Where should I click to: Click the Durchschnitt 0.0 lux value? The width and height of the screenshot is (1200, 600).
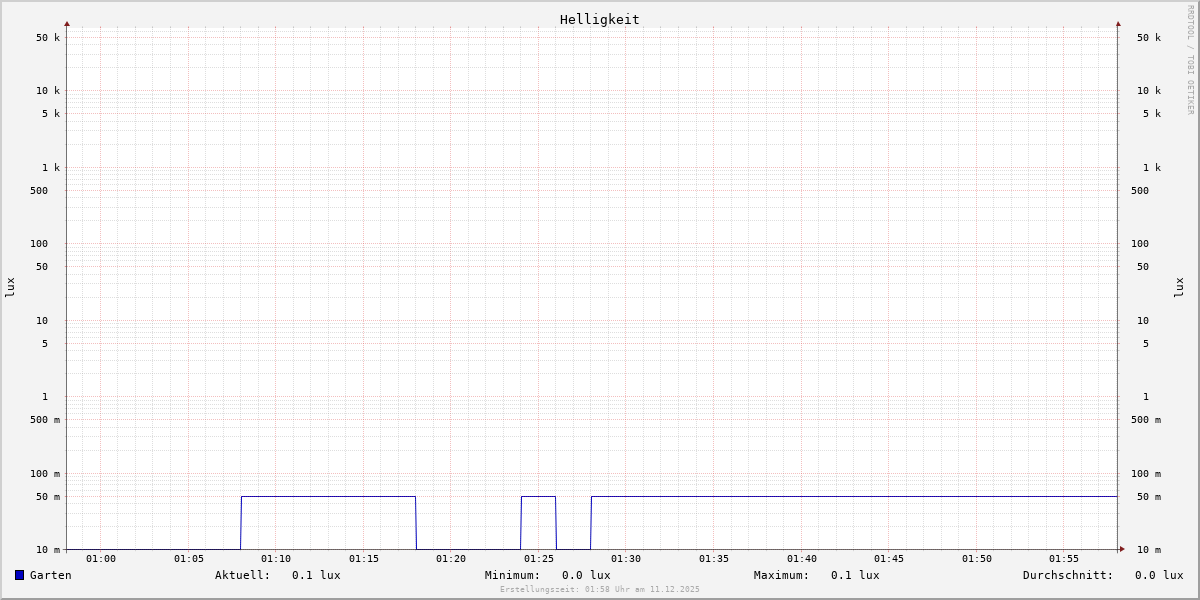(1159, 575)
